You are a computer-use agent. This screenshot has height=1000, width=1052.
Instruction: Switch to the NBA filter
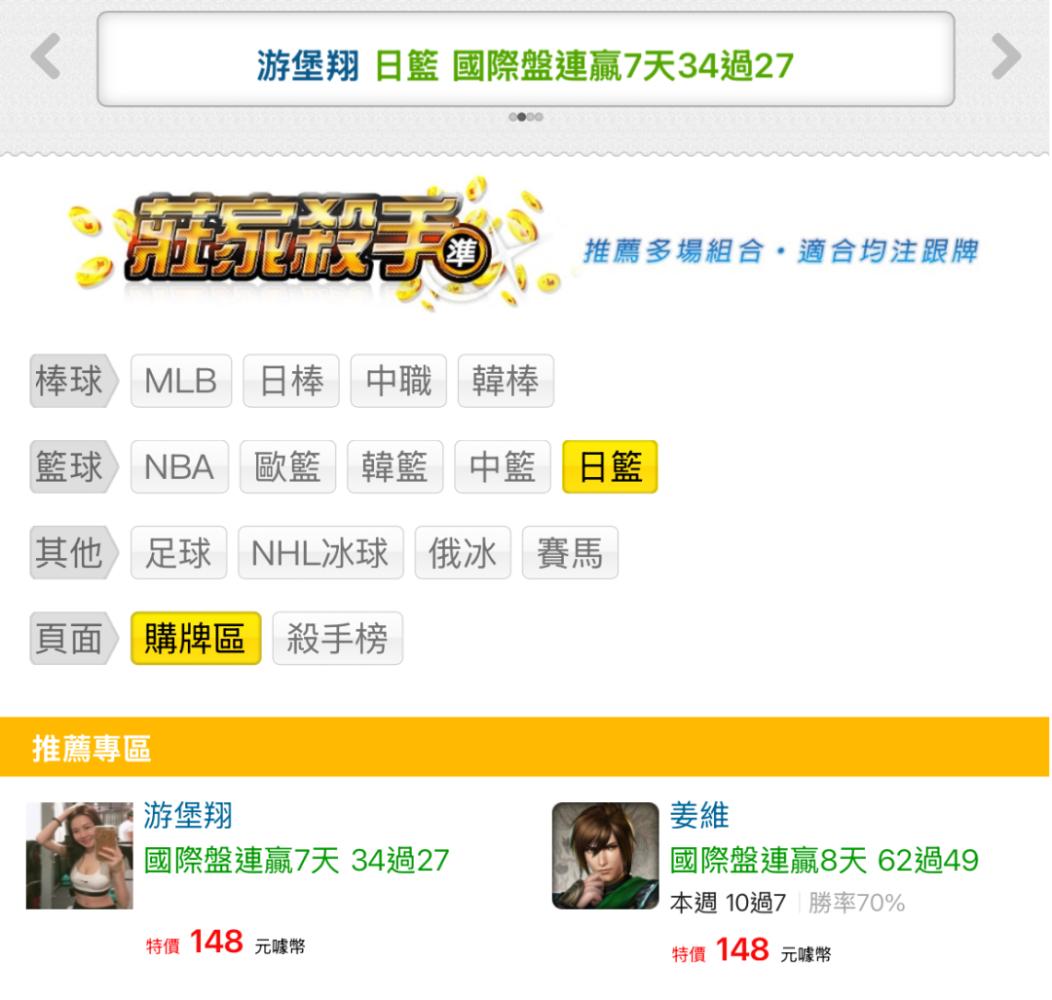coord(180,466)
